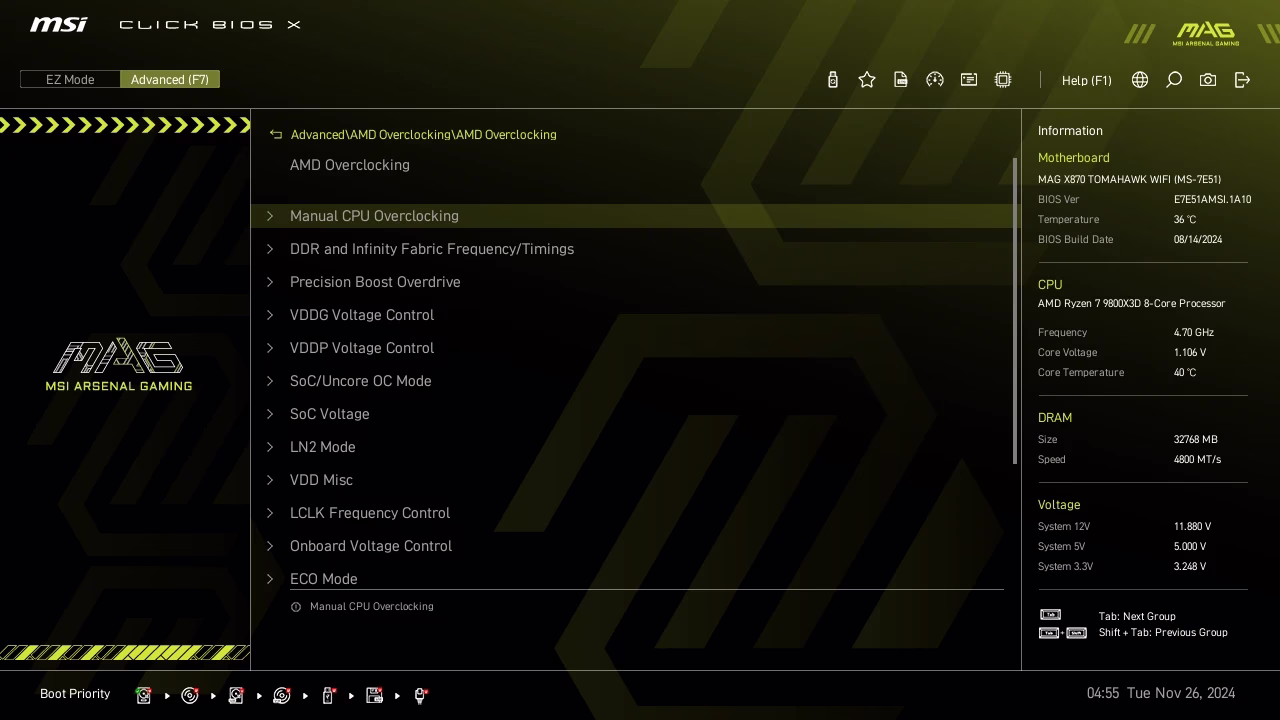
Task: Go back using the breadcrumb return arrow
Action: [x=276, y=134]
